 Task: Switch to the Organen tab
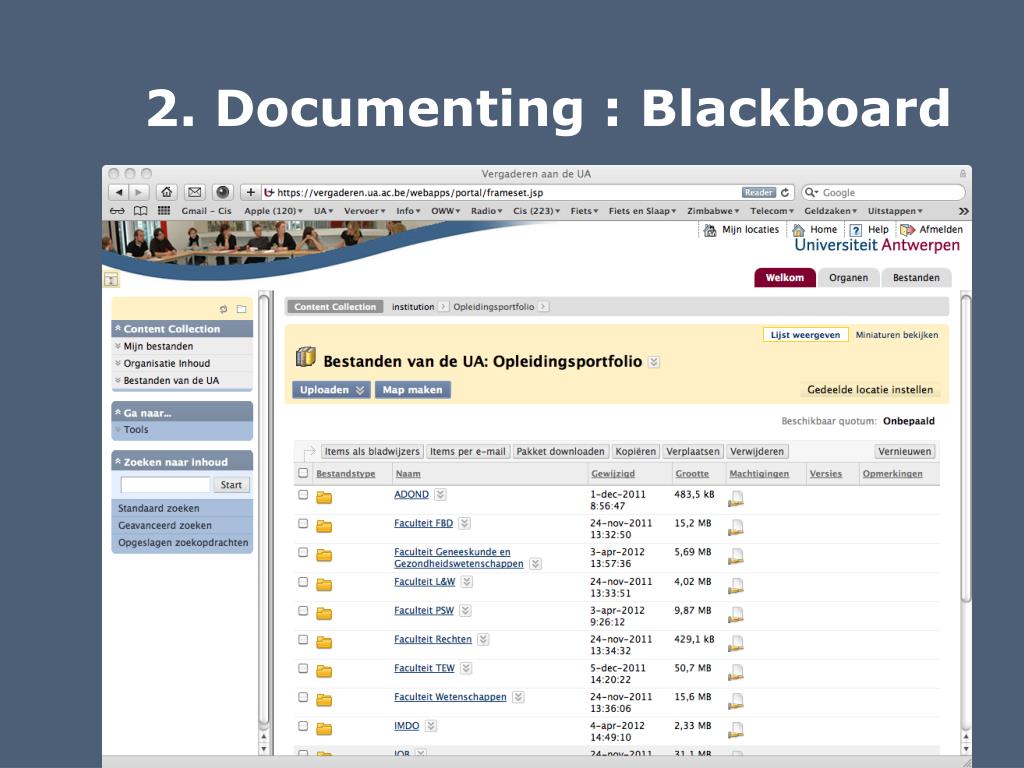click(848, 278)
